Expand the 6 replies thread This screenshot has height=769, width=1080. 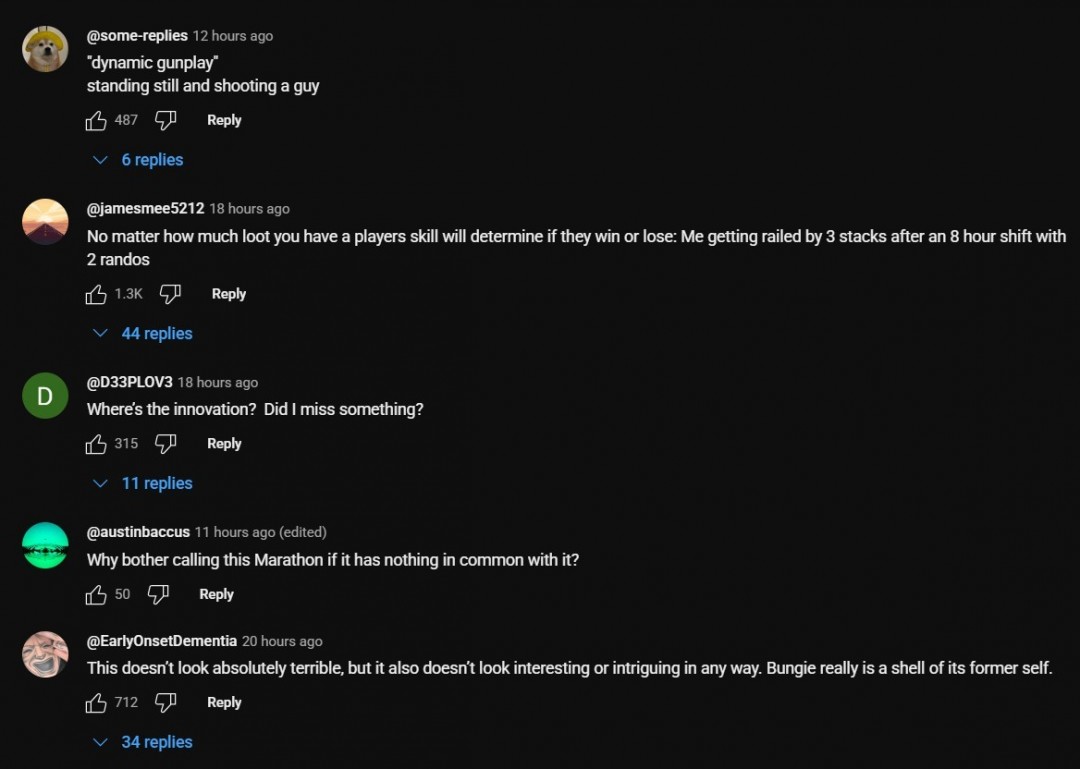[x=139, y=160]
